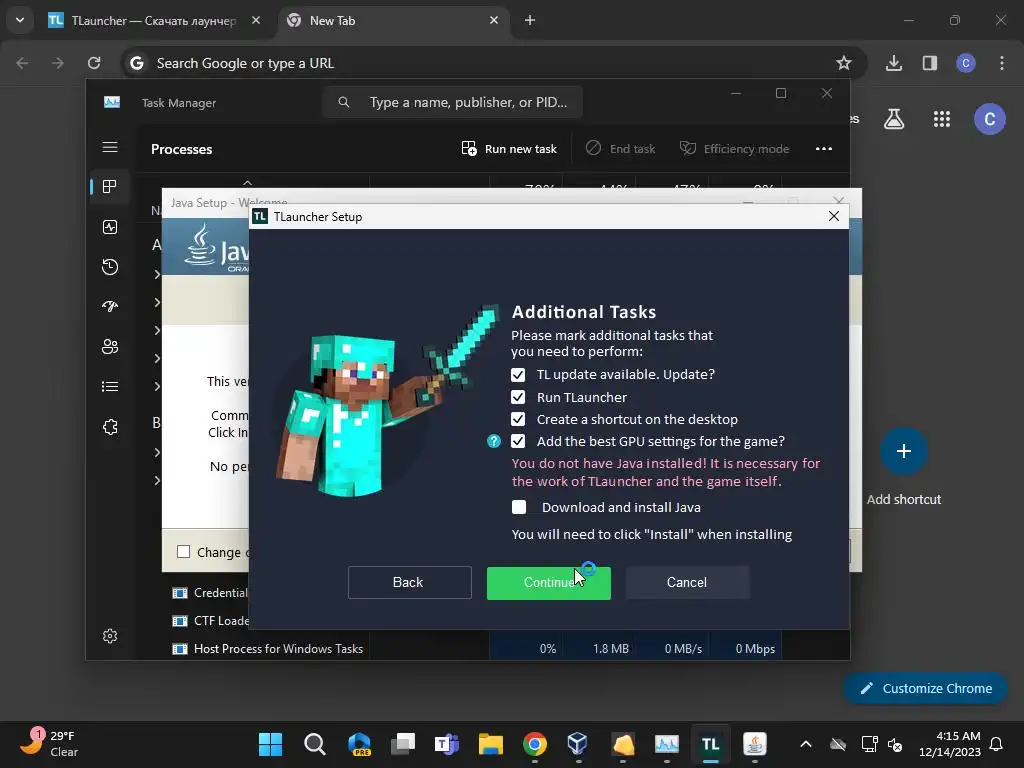
Task: Open Windows Start menu
Action: [270, 744]
